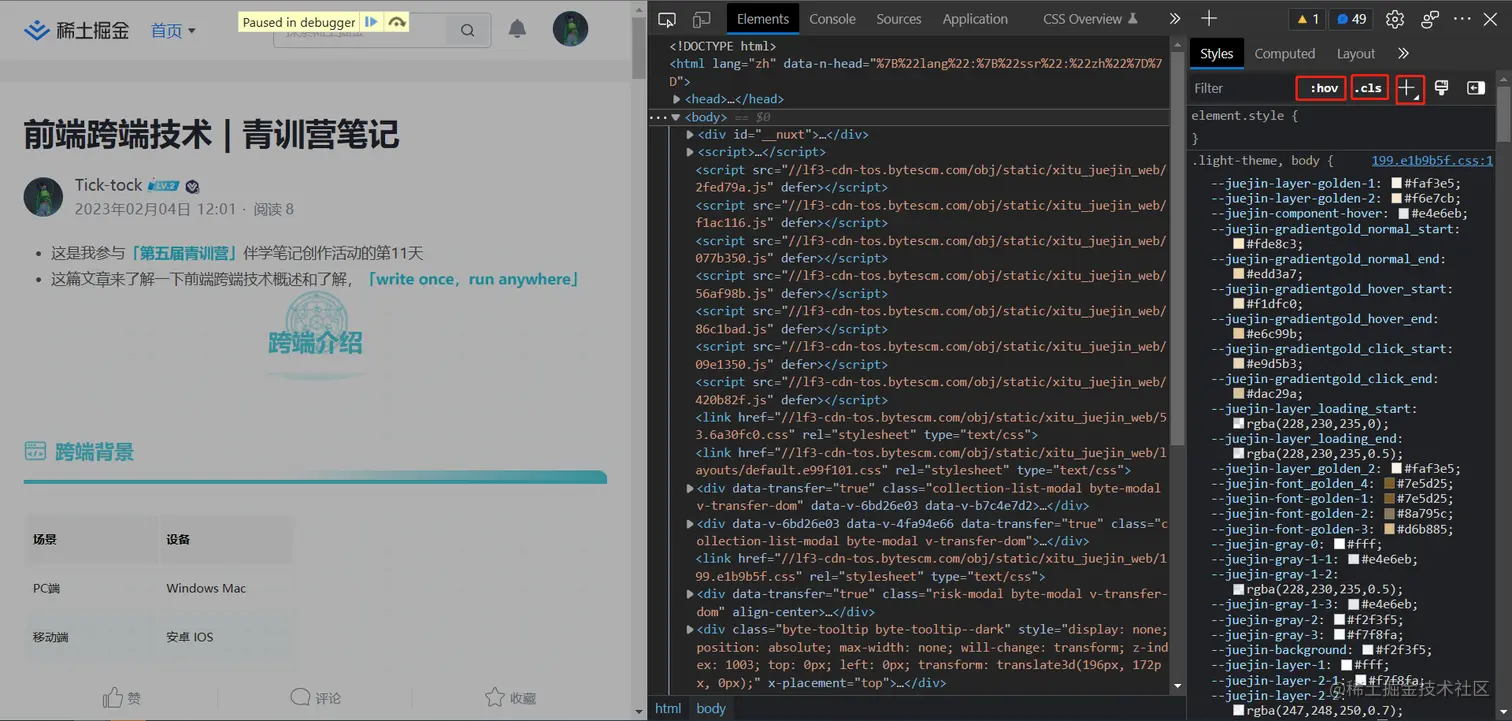1512x721 pixels.
Task: Open color picker for --juejin-component-hover swatch
Action: point(1403,214)
